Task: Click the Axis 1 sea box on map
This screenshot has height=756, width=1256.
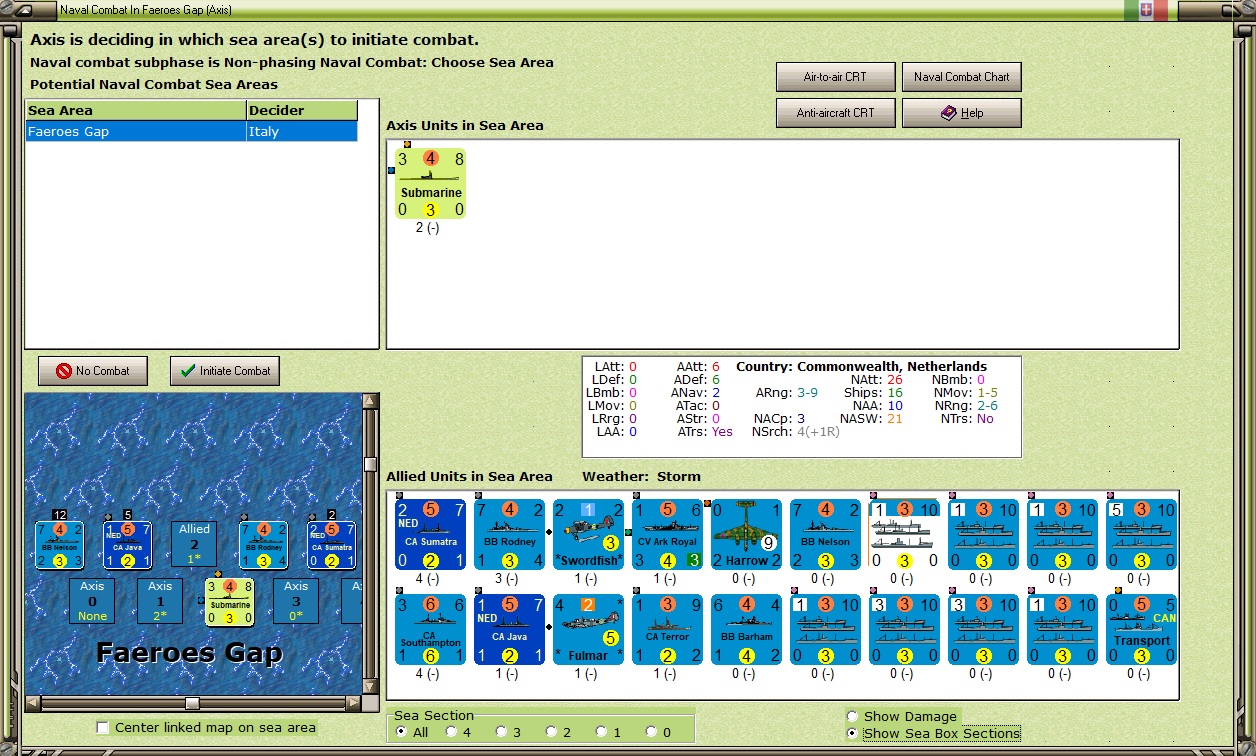Action: (x=160, y=601)
